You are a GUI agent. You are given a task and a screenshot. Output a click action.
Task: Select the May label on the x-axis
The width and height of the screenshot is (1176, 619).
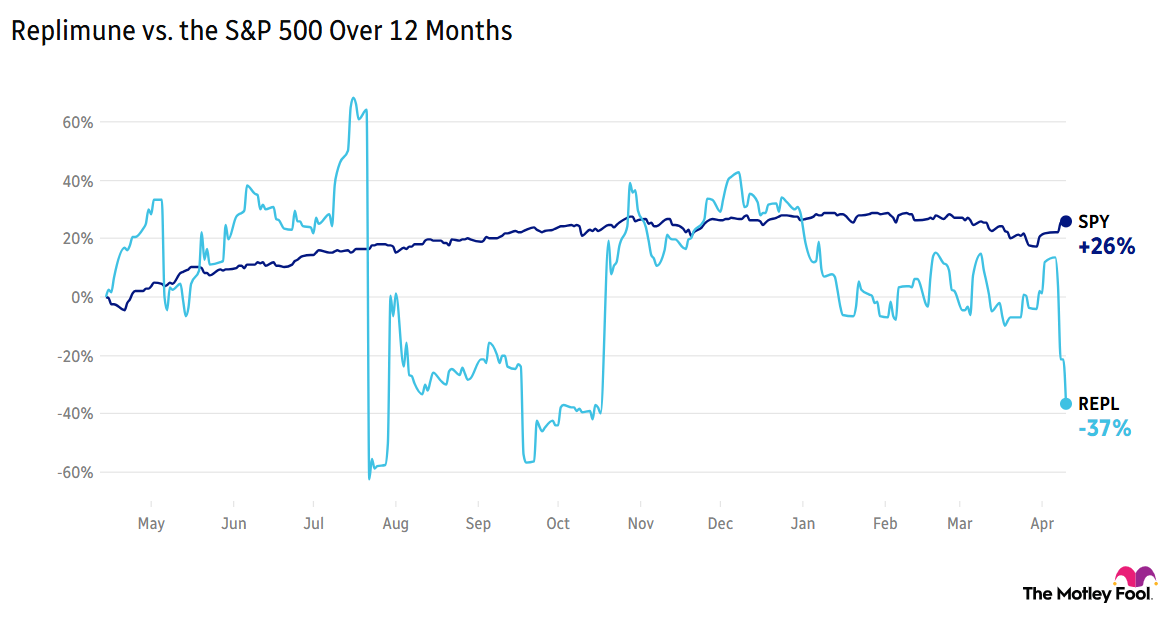(151, 523)
